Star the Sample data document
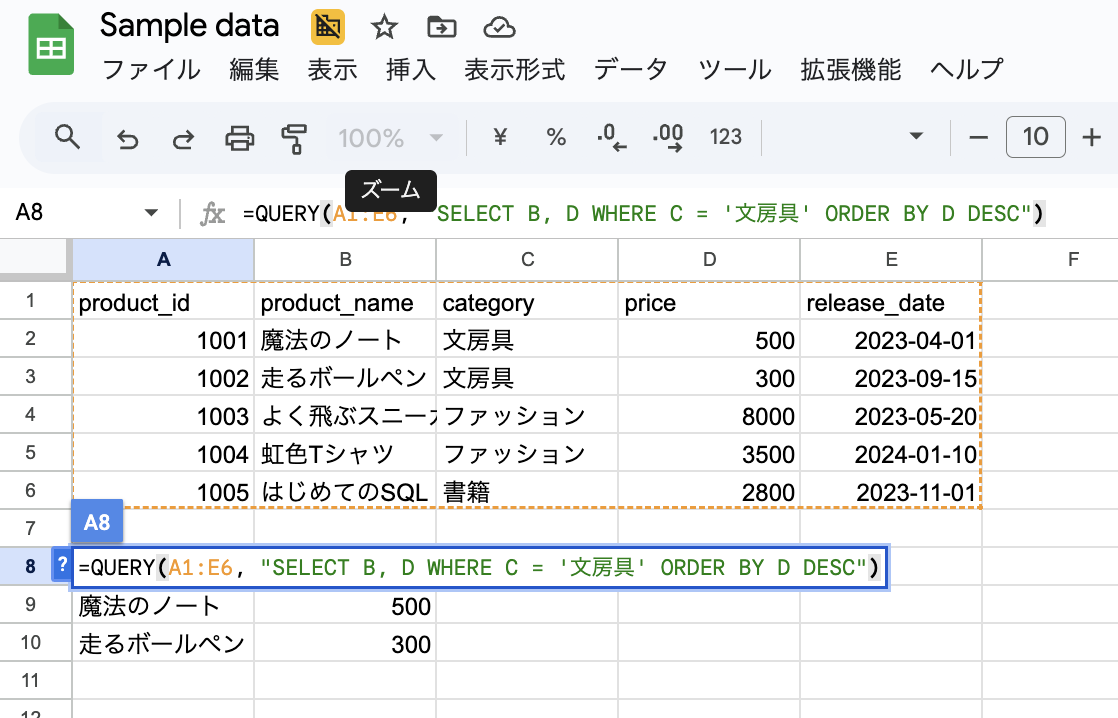The height and width of the screenshot is (718, 1118). (x=384, y=27)
